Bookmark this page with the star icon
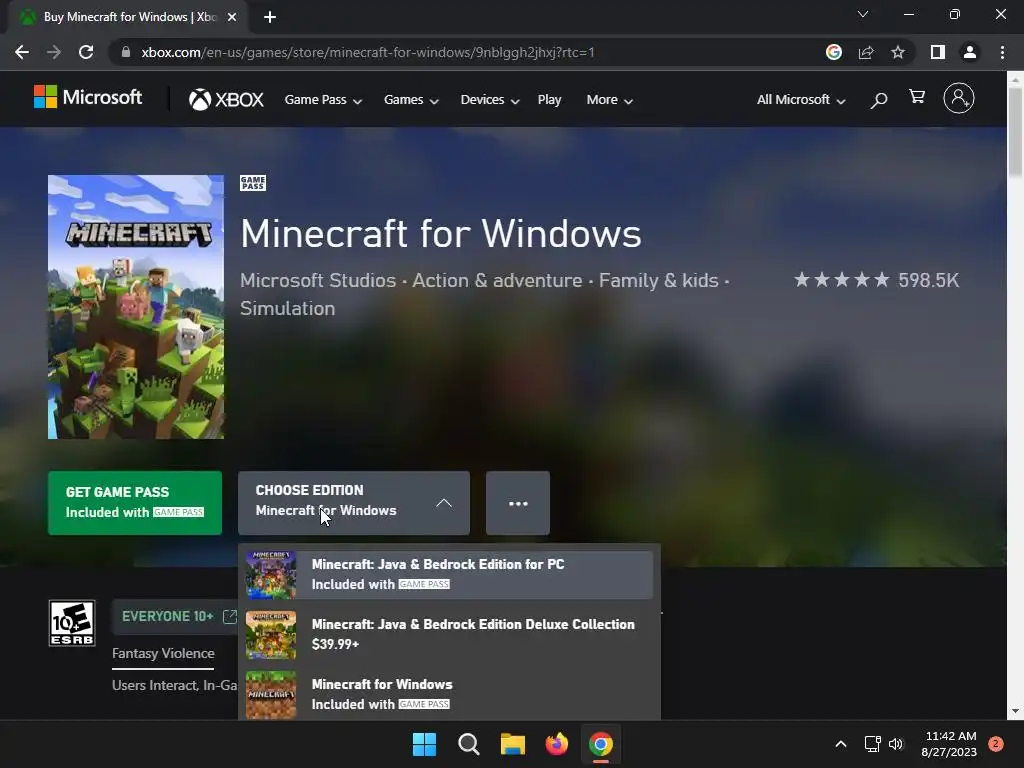The image size is (1024, 768). click(x=898, y=52)
